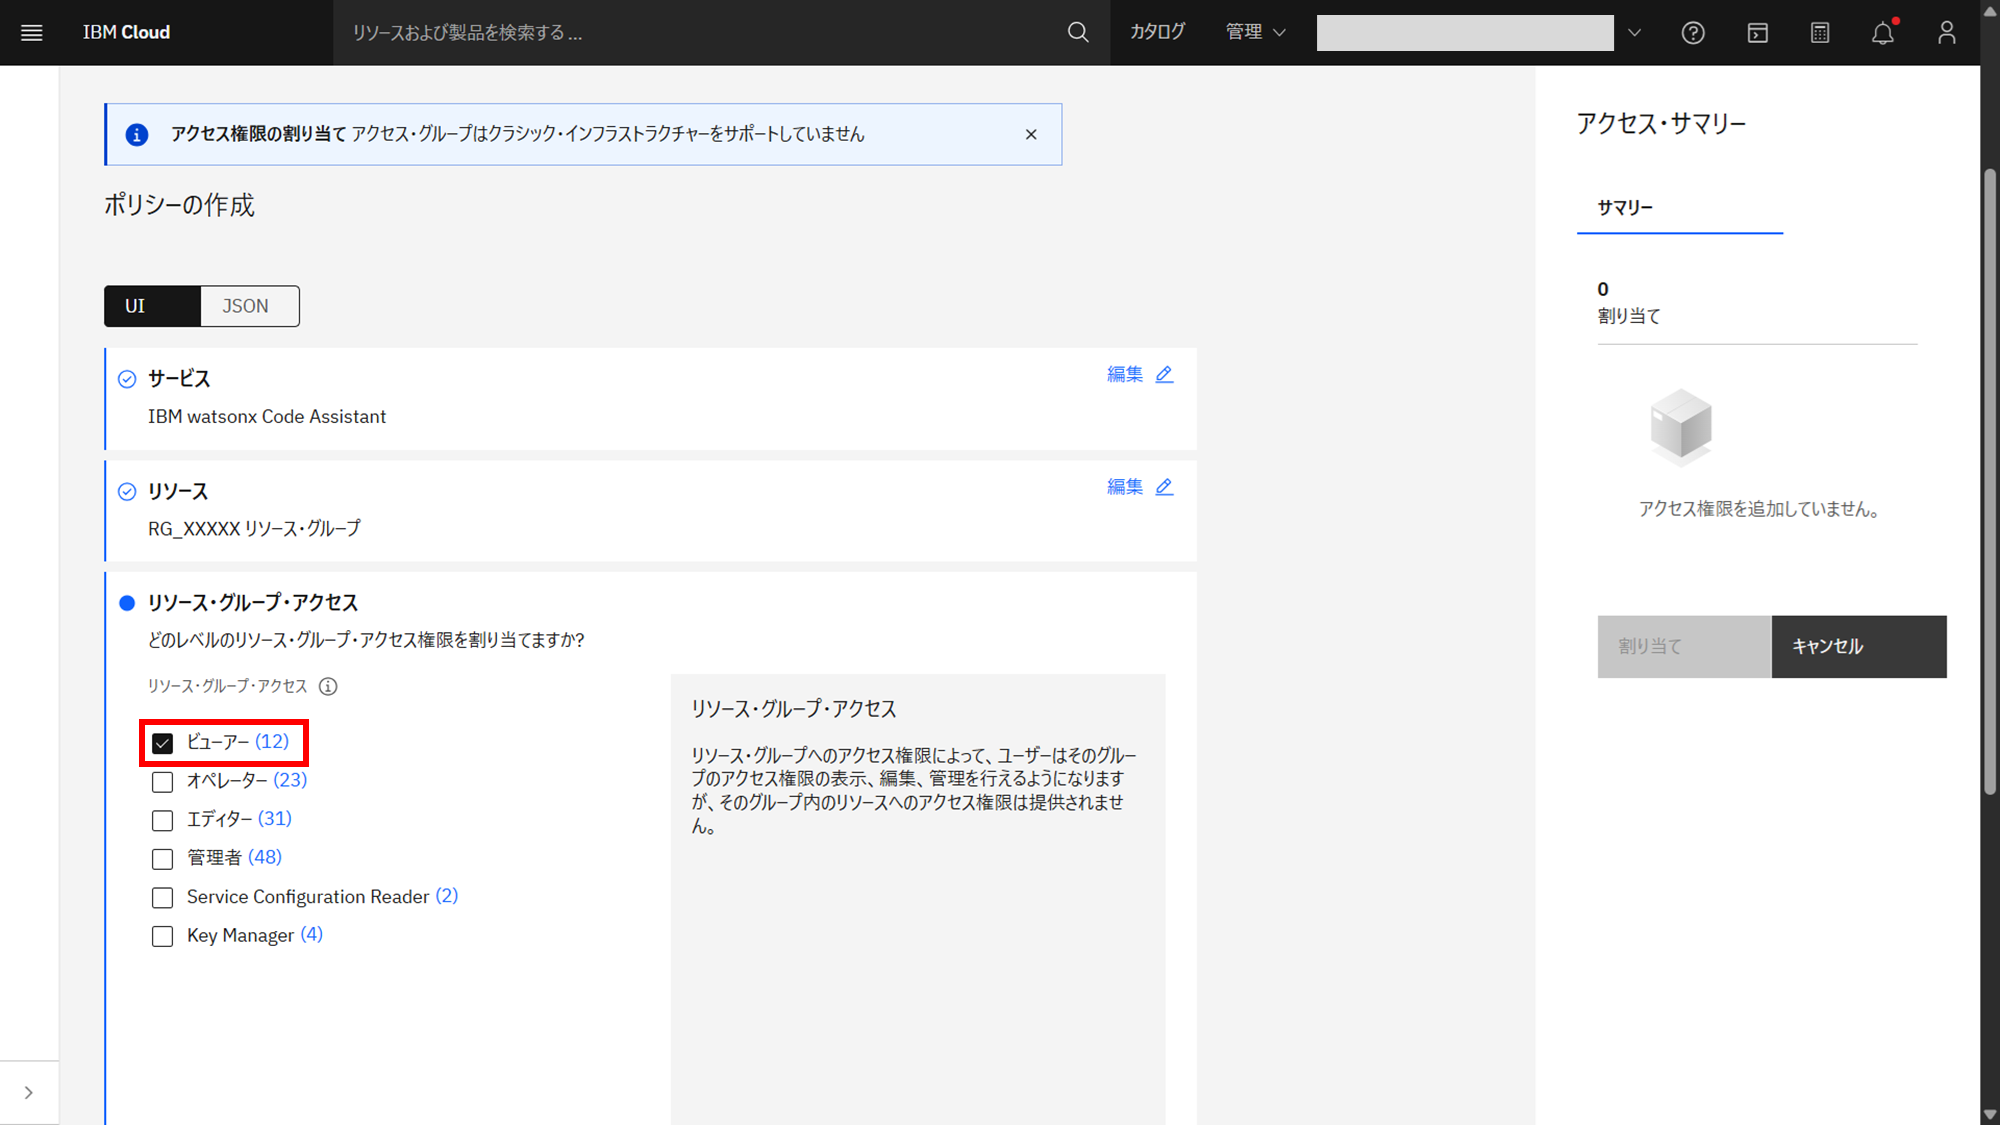Enable the Key Manager checkbox

(162, 936)
